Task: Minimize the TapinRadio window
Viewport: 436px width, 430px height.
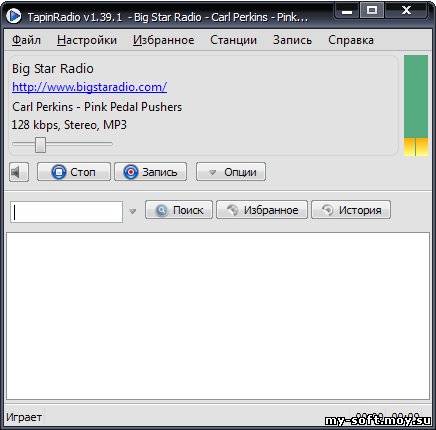Action: 347,12
